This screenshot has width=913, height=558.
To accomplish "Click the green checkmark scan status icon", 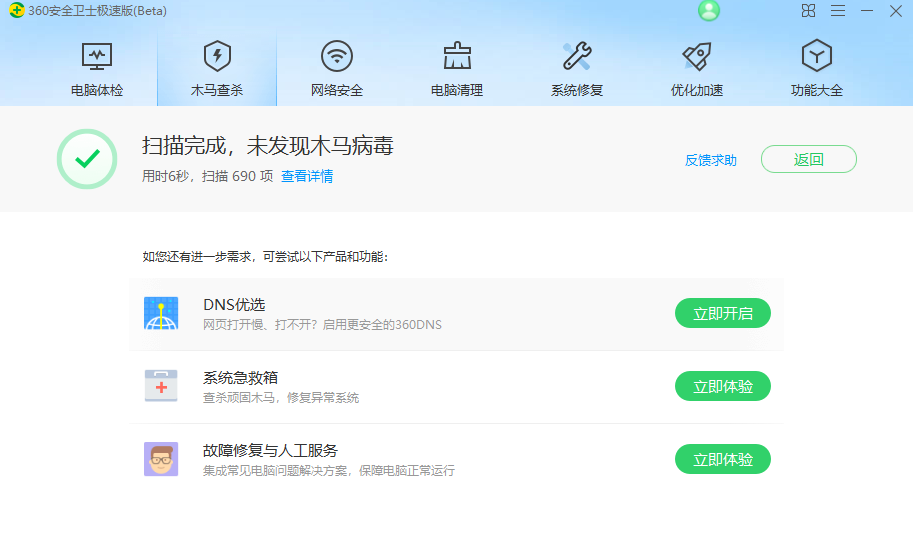I will point(87,159).
